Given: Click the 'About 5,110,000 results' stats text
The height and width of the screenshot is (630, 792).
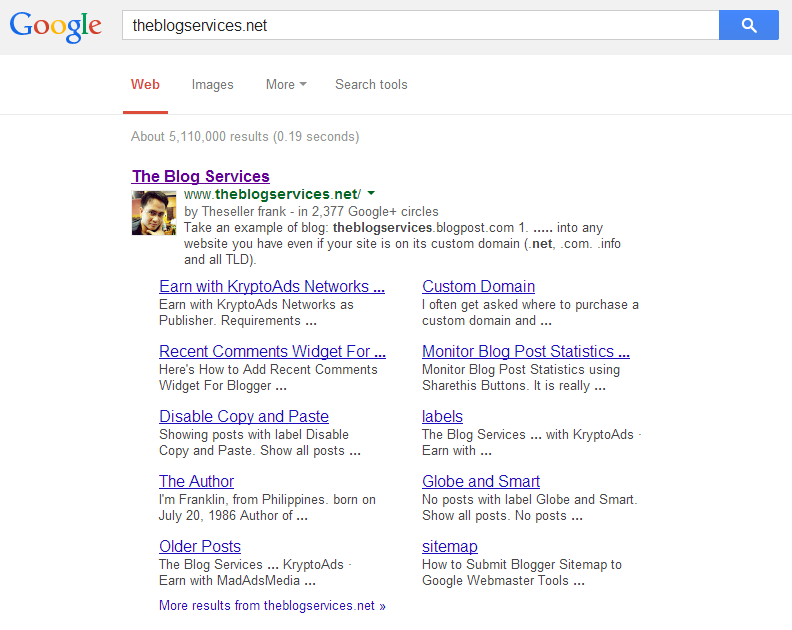Looking at the screenshot, I should point(245,136).
